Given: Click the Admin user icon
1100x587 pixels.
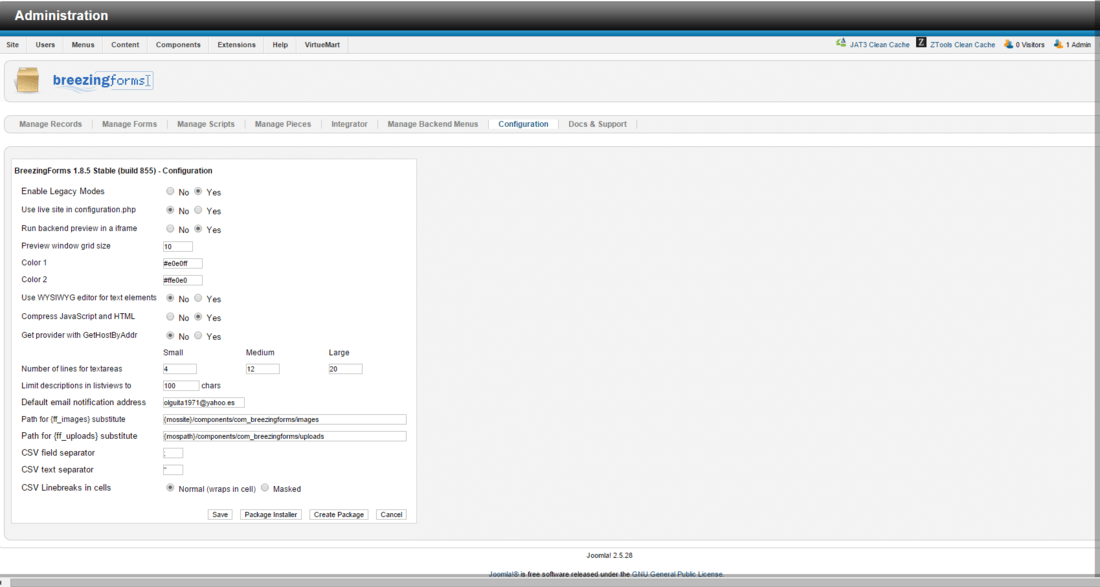Looking at the screenshot, I should pyautogui.click(x=1058, y=44).
